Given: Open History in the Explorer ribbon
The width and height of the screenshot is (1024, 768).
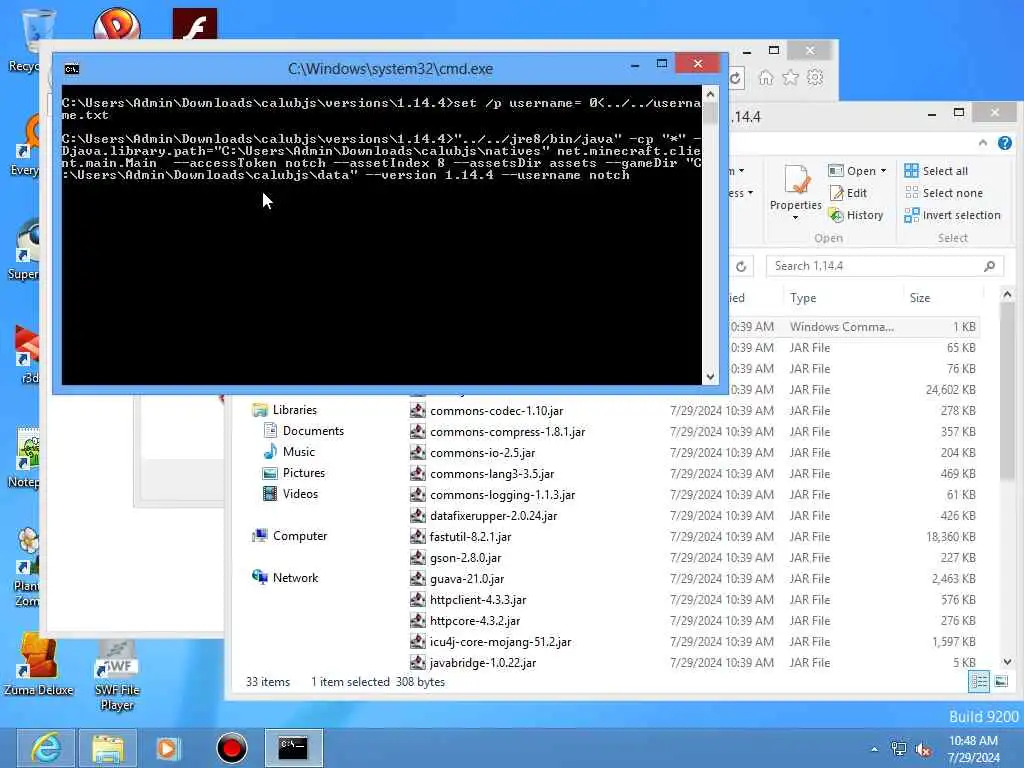Looking at the screenshot, I should click(856, 215).
